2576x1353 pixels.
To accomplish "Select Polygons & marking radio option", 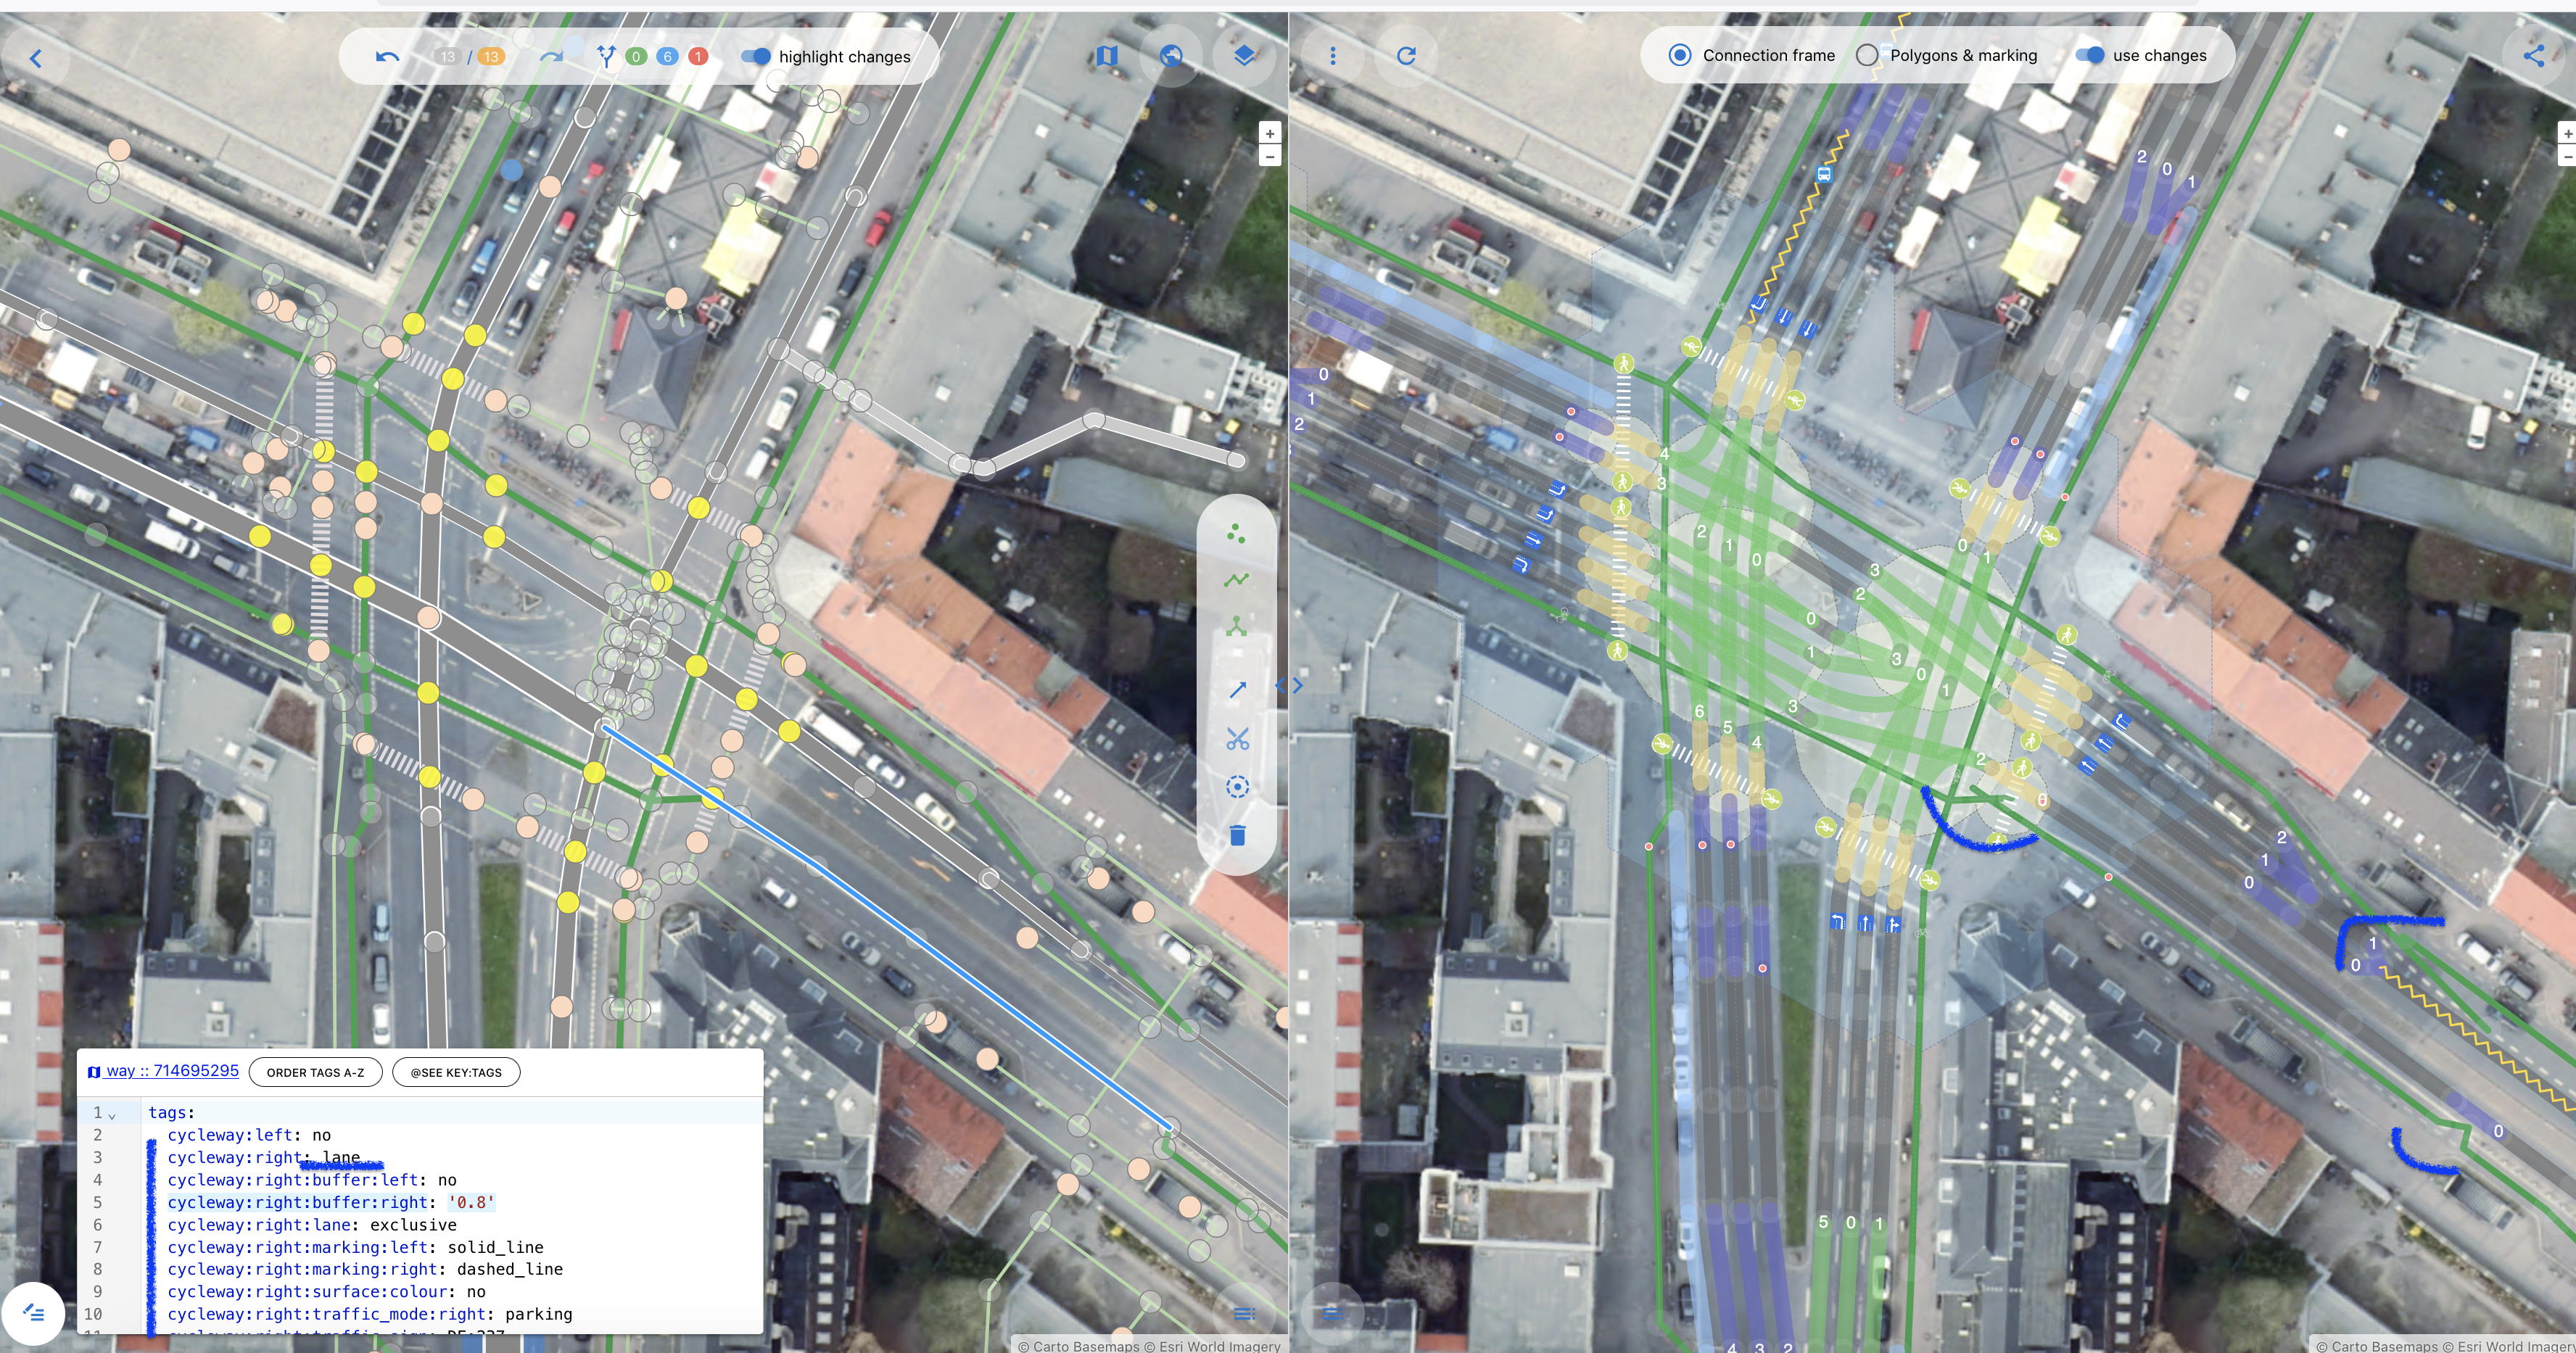I will (x=1867, y=55).
